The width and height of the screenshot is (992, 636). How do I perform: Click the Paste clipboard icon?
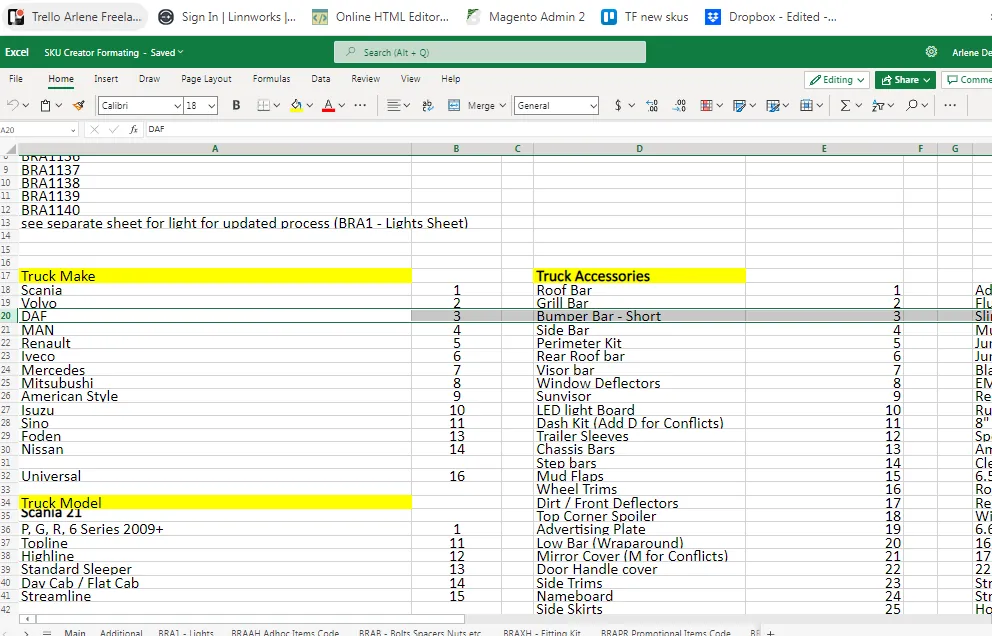[x=46, y=106]
